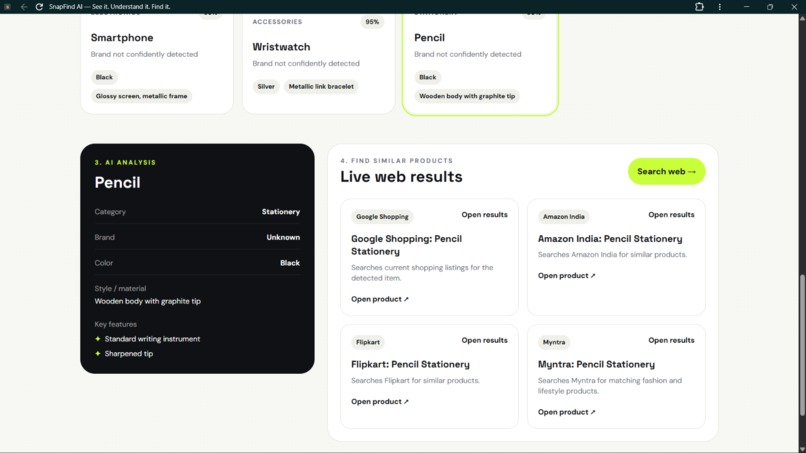Click the Black color value in AI analysis
This screenshot has height=453, width=806.
coord(290,263)
